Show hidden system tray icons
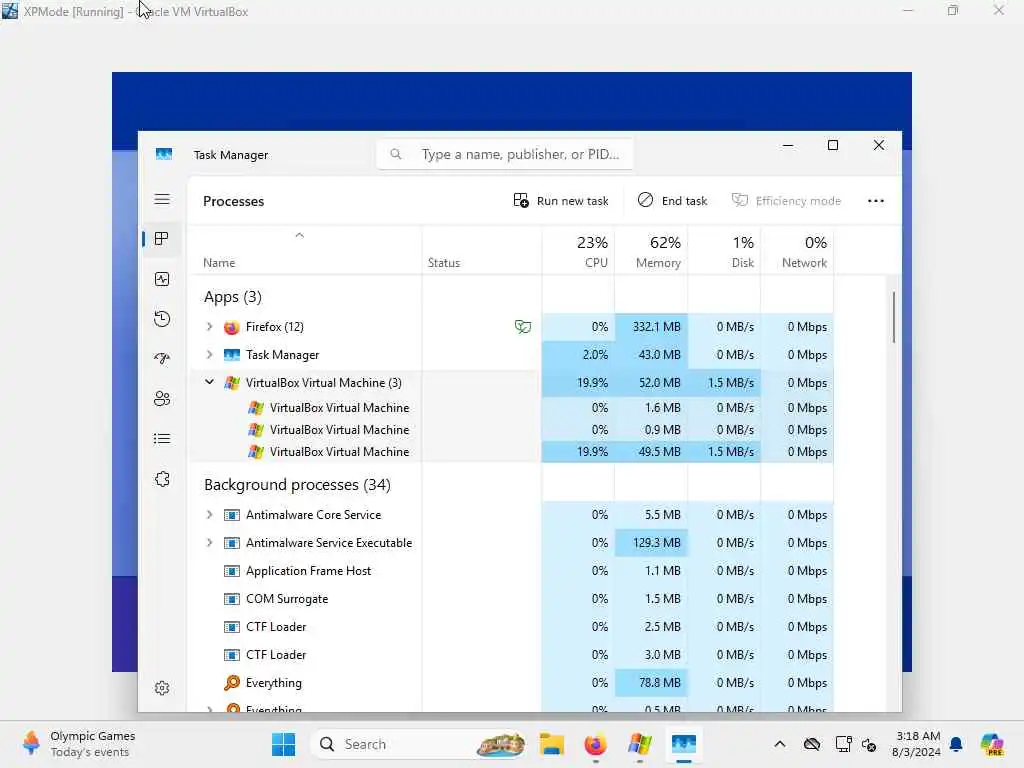Image resolution: width=1024 pixels, height=768 pixels. (x=780, y=744)
